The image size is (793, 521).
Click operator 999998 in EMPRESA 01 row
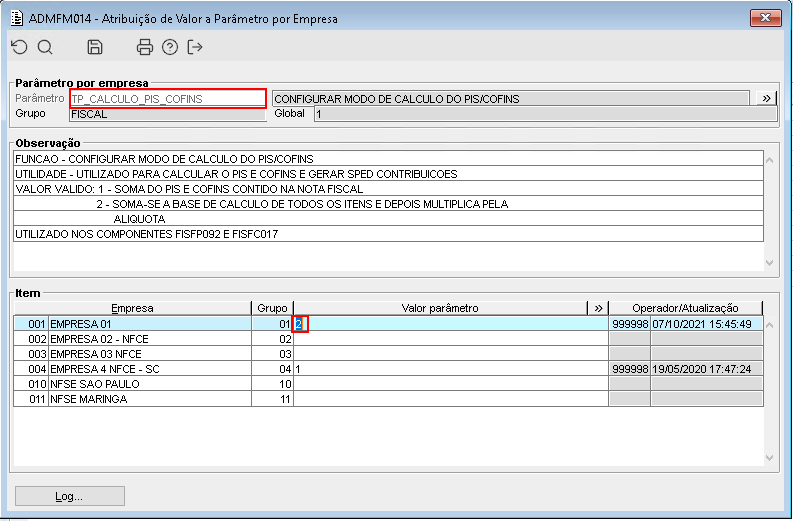coord(630,324)
